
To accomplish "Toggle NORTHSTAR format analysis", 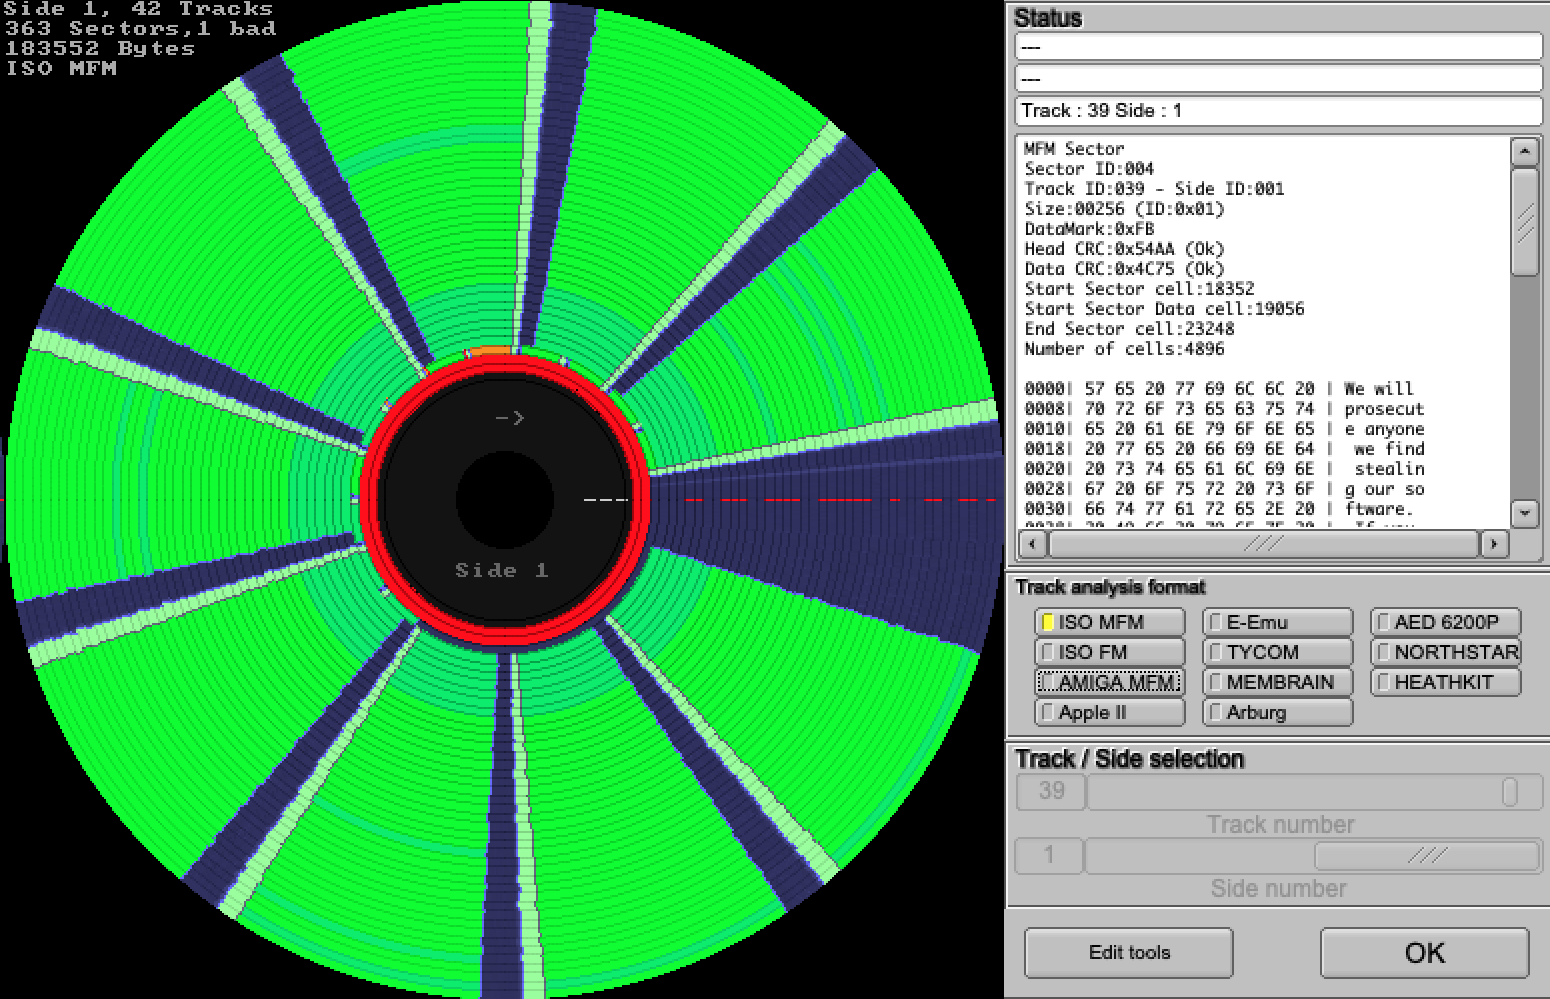I will pos(1445,652).
